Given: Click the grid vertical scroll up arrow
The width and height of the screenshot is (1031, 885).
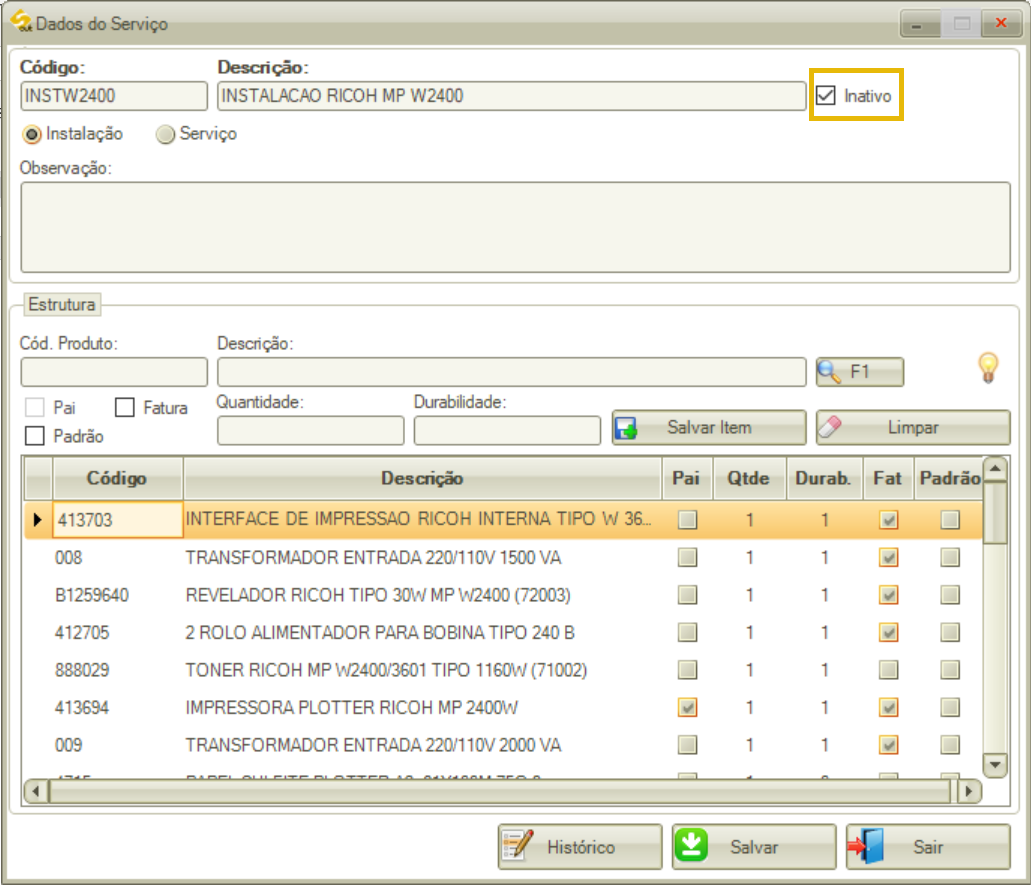Looking at the screenshot, I should (995, 469).
